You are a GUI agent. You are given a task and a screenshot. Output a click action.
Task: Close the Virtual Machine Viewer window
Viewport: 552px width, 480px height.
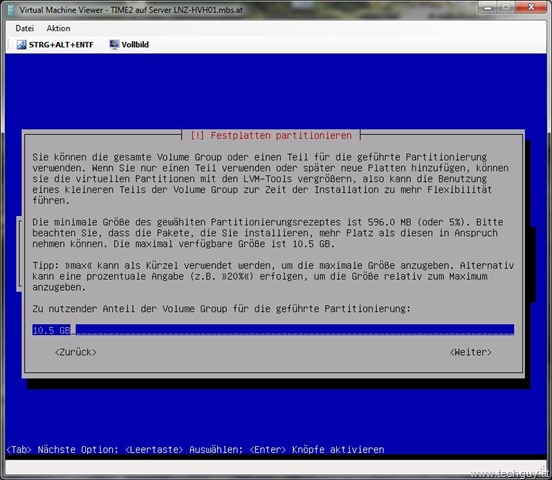531,7
